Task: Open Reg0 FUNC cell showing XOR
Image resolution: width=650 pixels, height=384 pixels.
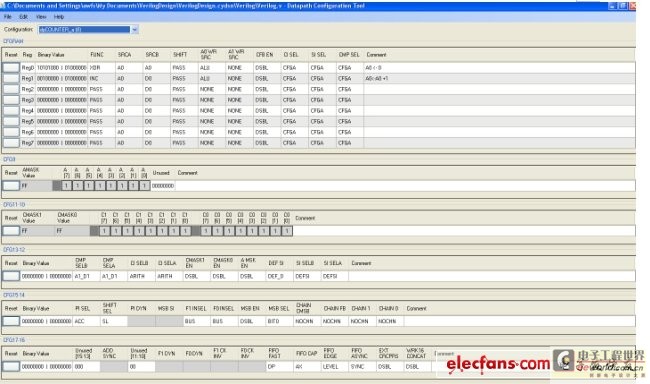Action: point(101,68)
